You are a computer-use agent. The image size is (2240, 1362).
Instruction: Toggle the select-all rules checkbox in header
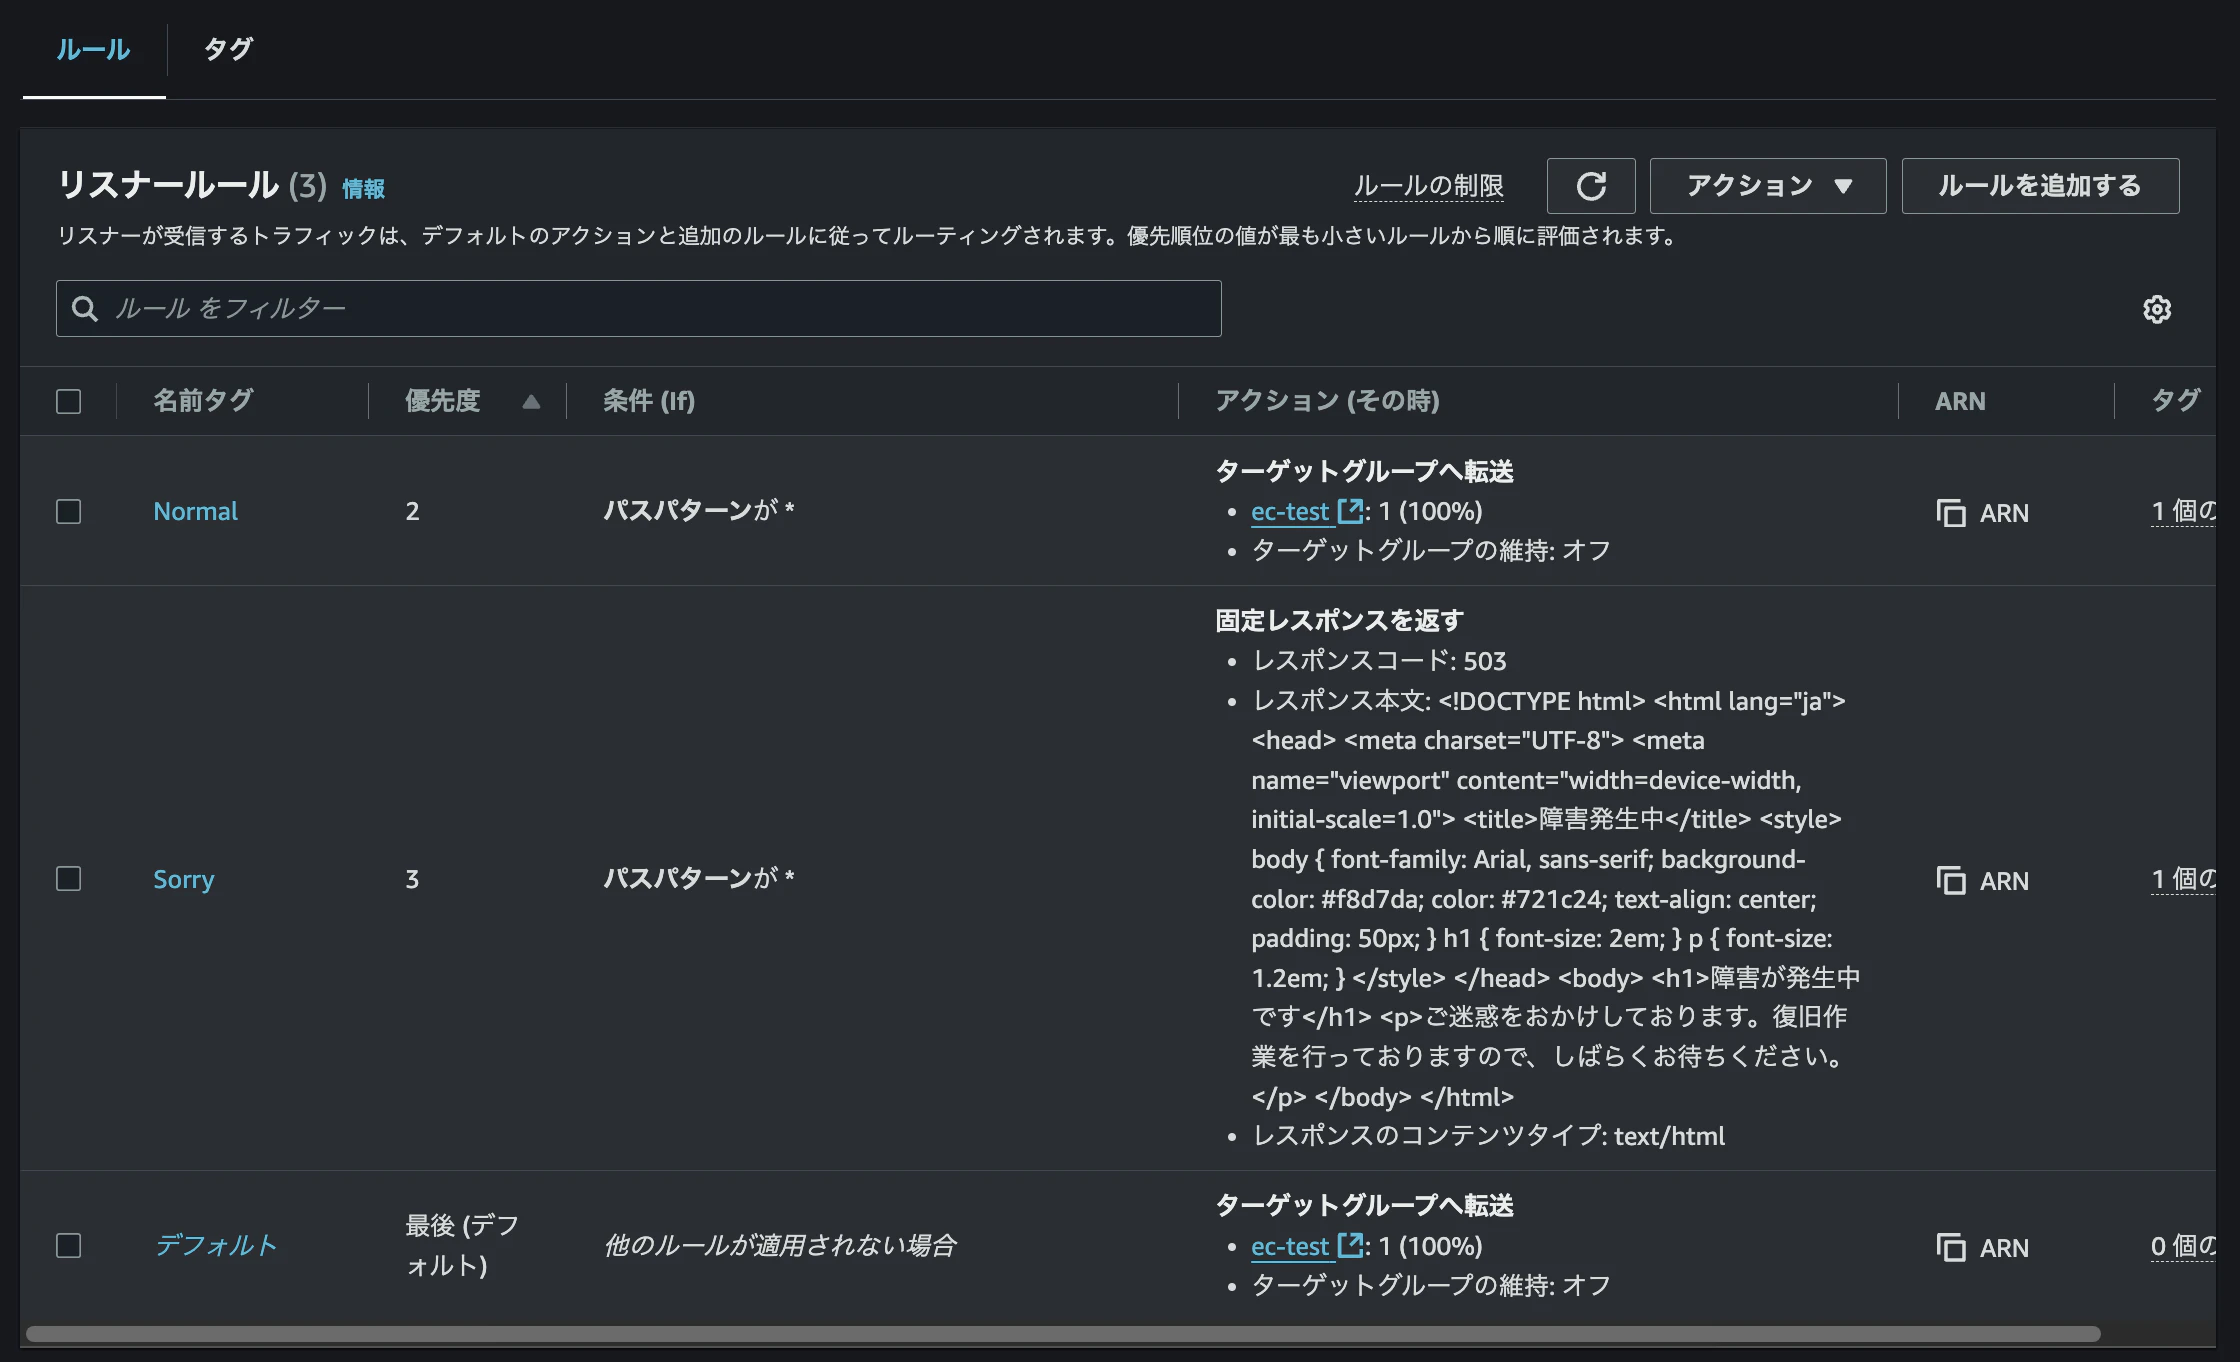tap(69, 402)
